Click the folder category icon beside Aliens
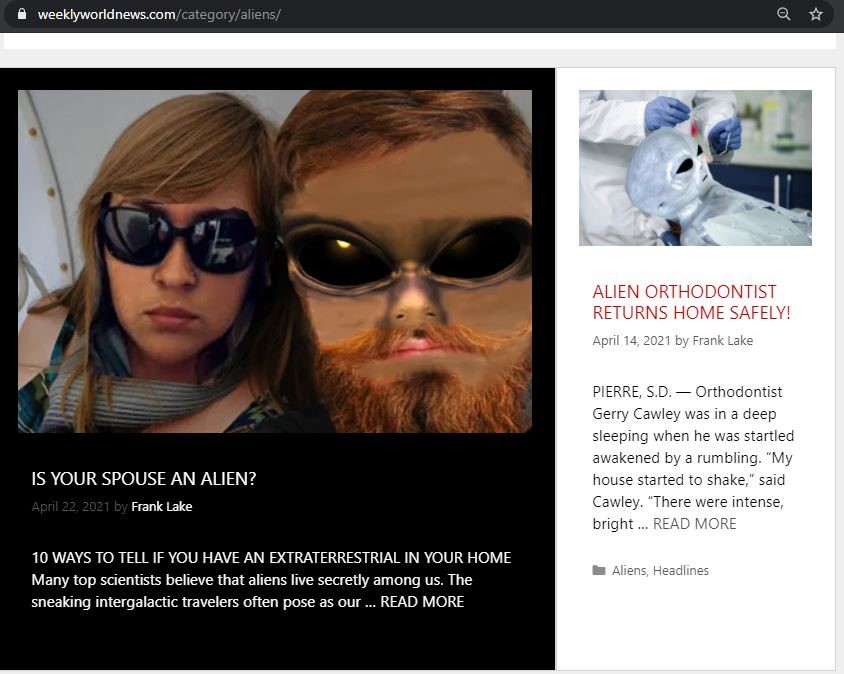Image resolution: width=844 pixels, height=674 pixels. 599,570
